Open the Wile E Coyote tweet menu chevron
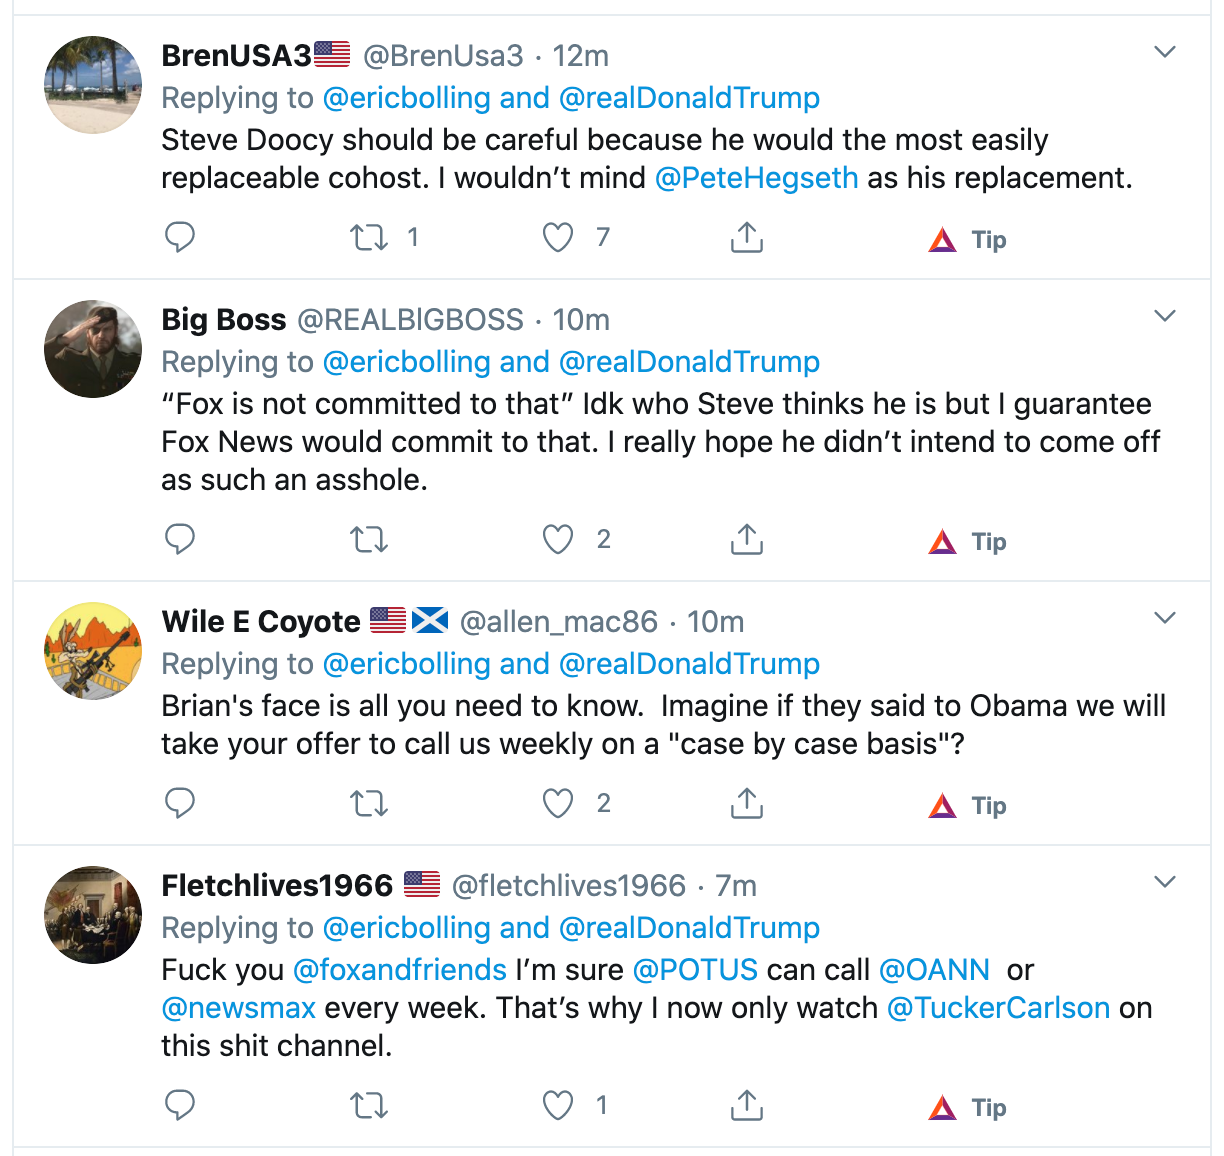The image size is (1224, 1156). (x=1165, y=618)
